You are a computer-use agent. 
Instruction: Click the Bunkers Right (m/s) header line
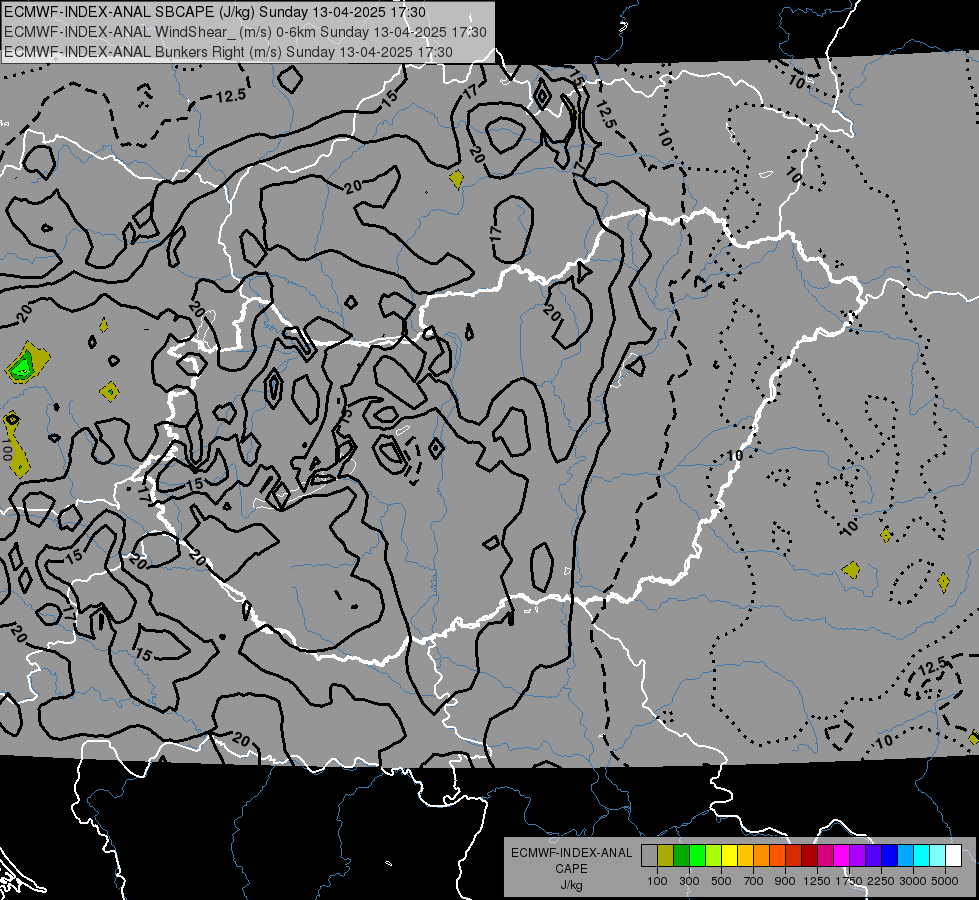click(229, 52)
